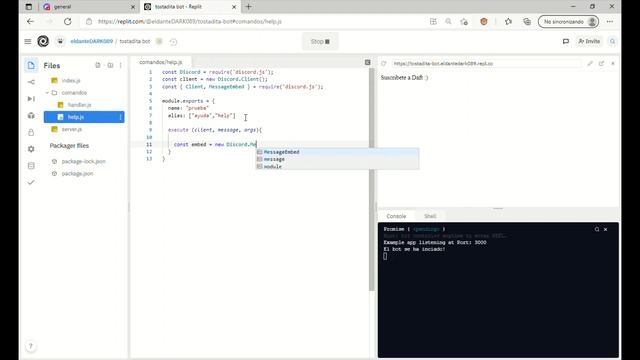
Task: Open repl history icon next to title
Action: 173,42
